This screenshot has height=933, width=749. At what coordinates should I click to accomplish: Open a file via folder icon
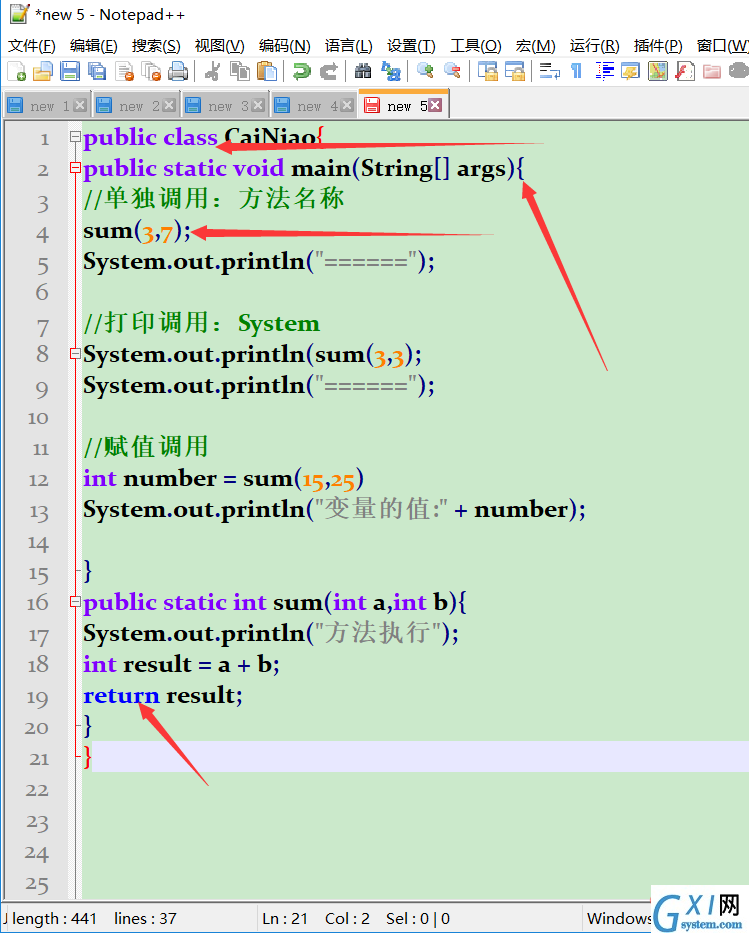pyautogui.click(x=42, y=71)
